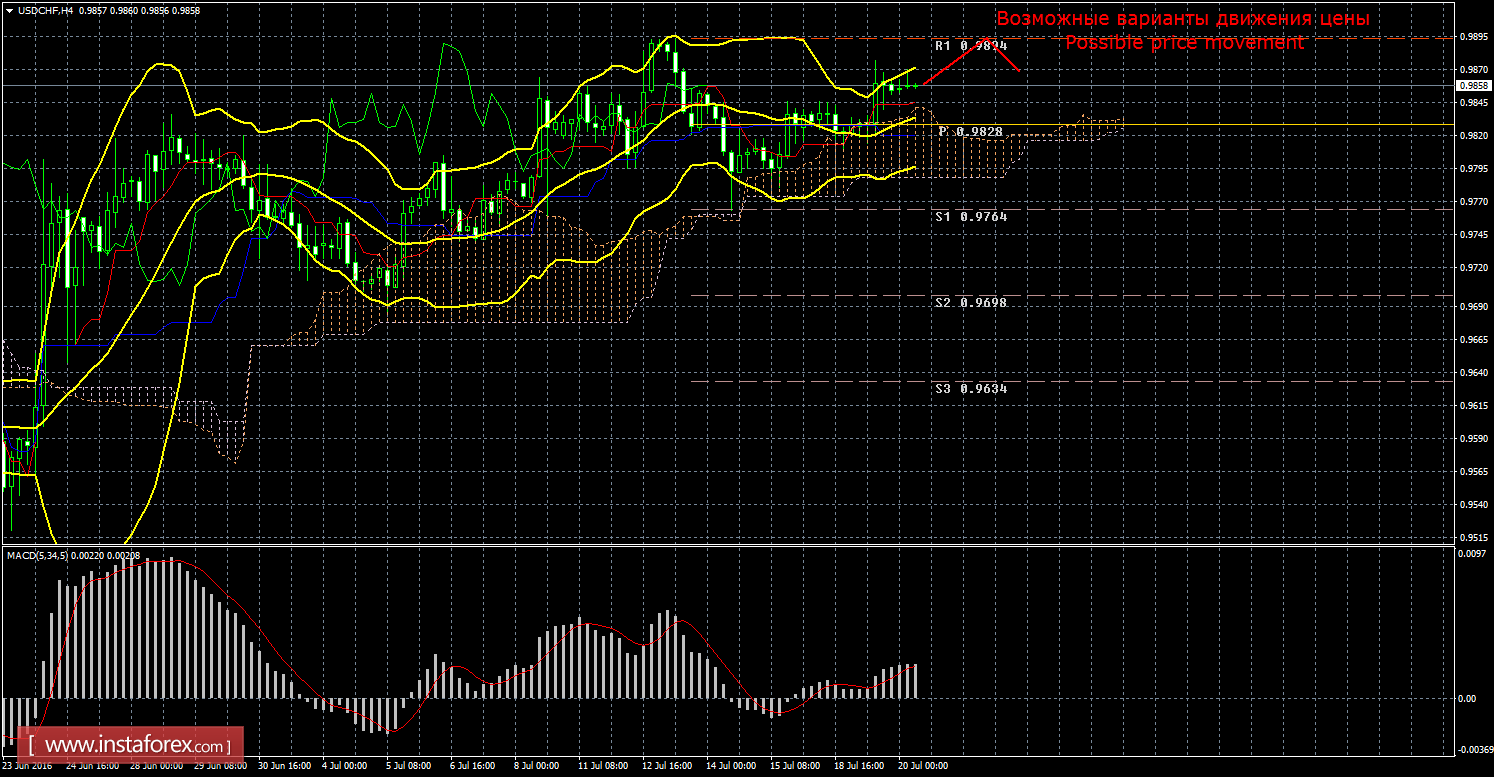Click the '23 Jun 2016' date on time axis
This screenshot has height=777, width=1494.
(28, 766)
